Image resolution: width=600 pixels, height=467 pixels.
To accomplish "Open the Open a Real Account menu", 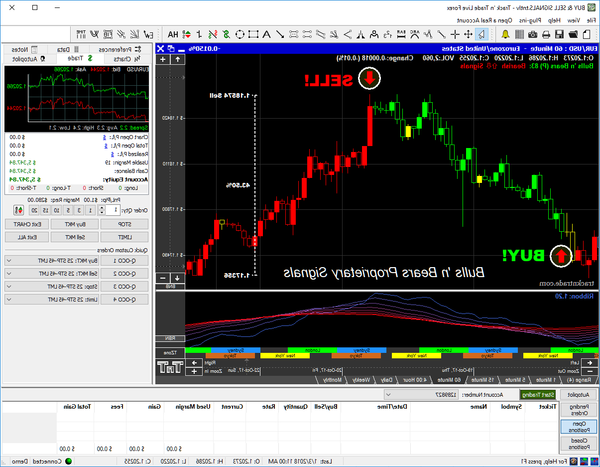I will coord(484,20).
